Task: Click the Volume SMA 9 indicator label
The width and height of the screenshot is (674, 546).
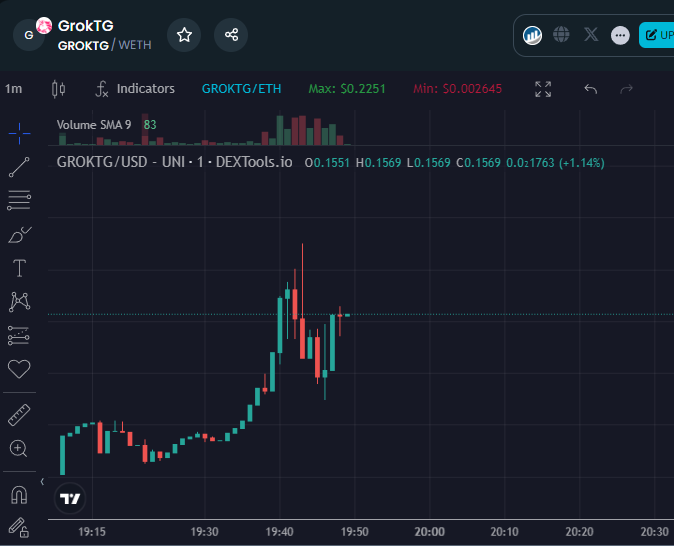Action: click(x=94, y=125)
